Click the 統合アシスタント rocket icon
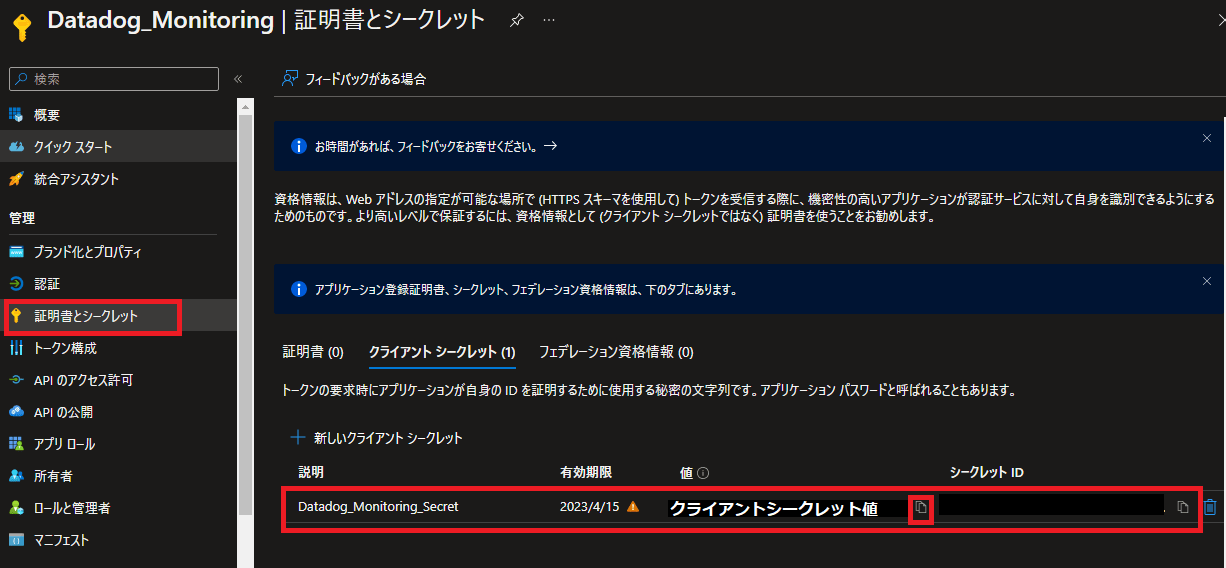Image resolution: width=1226 pixels, height=568 pixels. point(15,179)
